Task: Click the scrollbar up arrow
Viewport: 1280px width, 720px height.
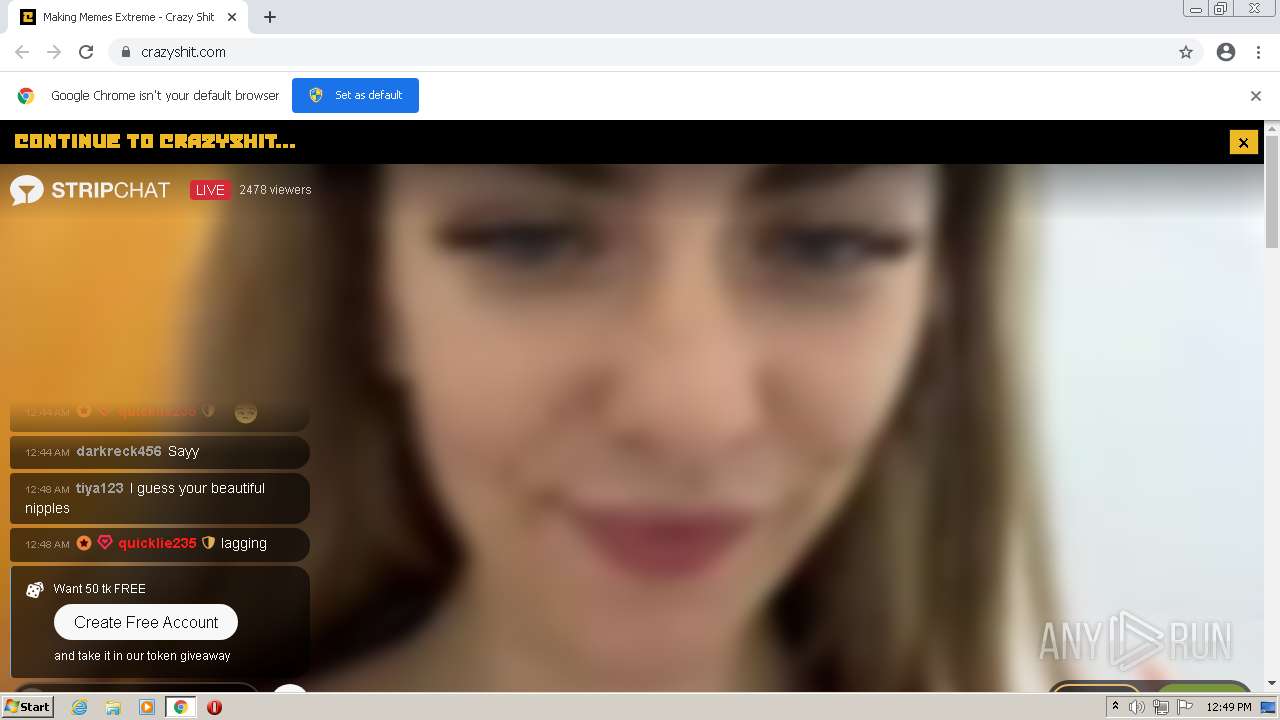Action: (1272, 128)
